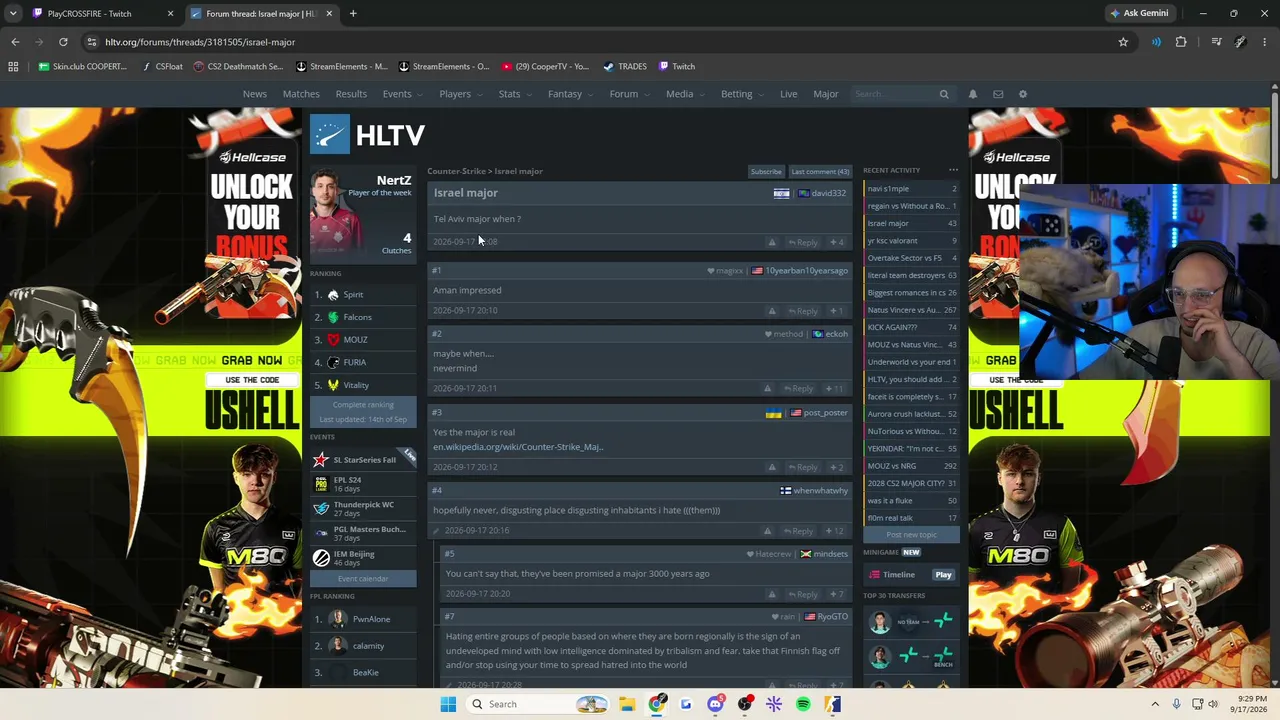1280x720 pixels.
Task: Open 'fl0m real talk' recent topic
Action: click(x=911, y=518)
